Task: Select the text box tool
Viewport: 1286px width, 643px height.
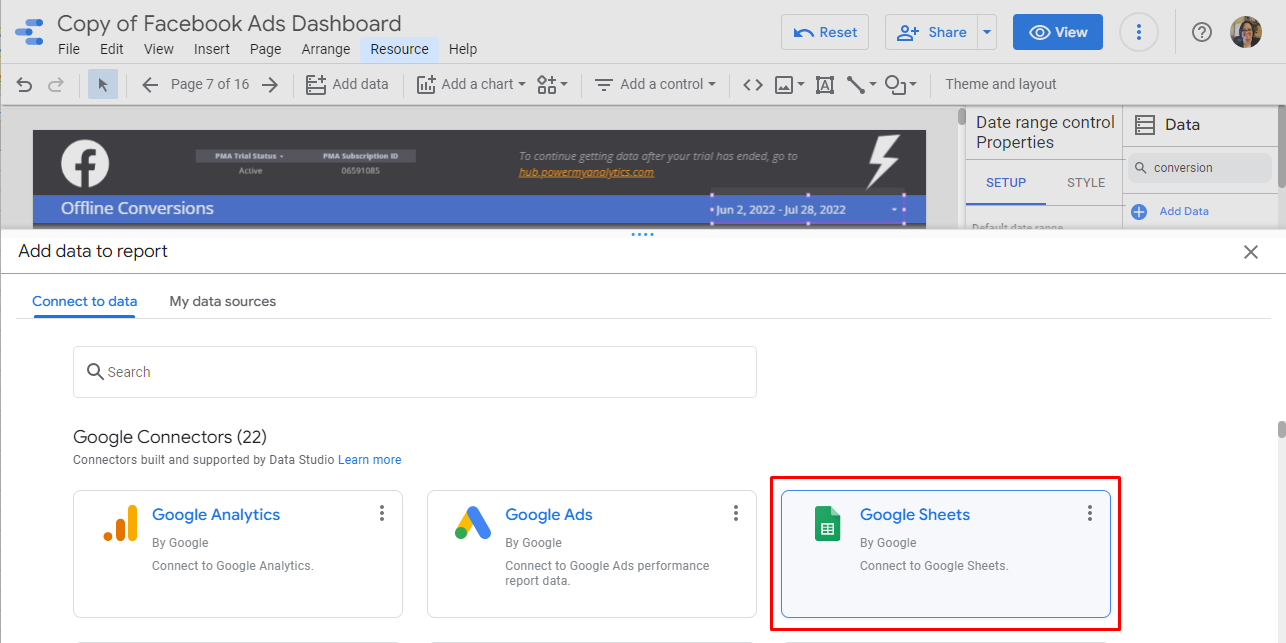Action: (825, 85)
